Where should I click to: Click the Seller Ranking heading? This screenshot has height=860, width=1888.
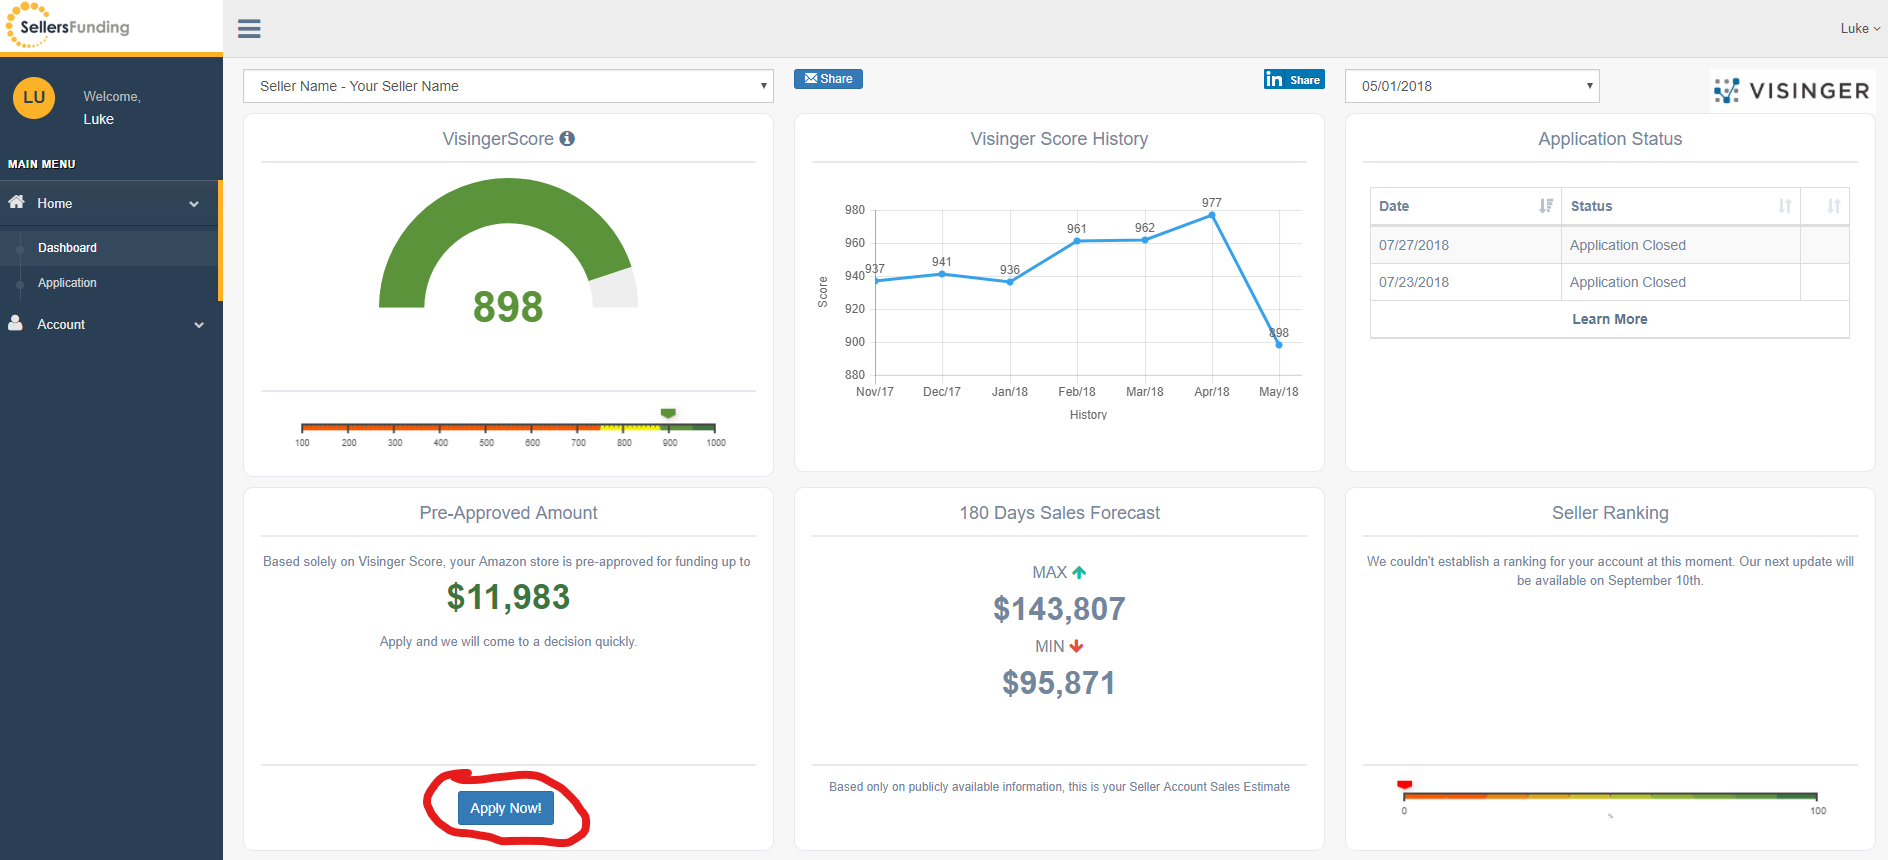1610,513
